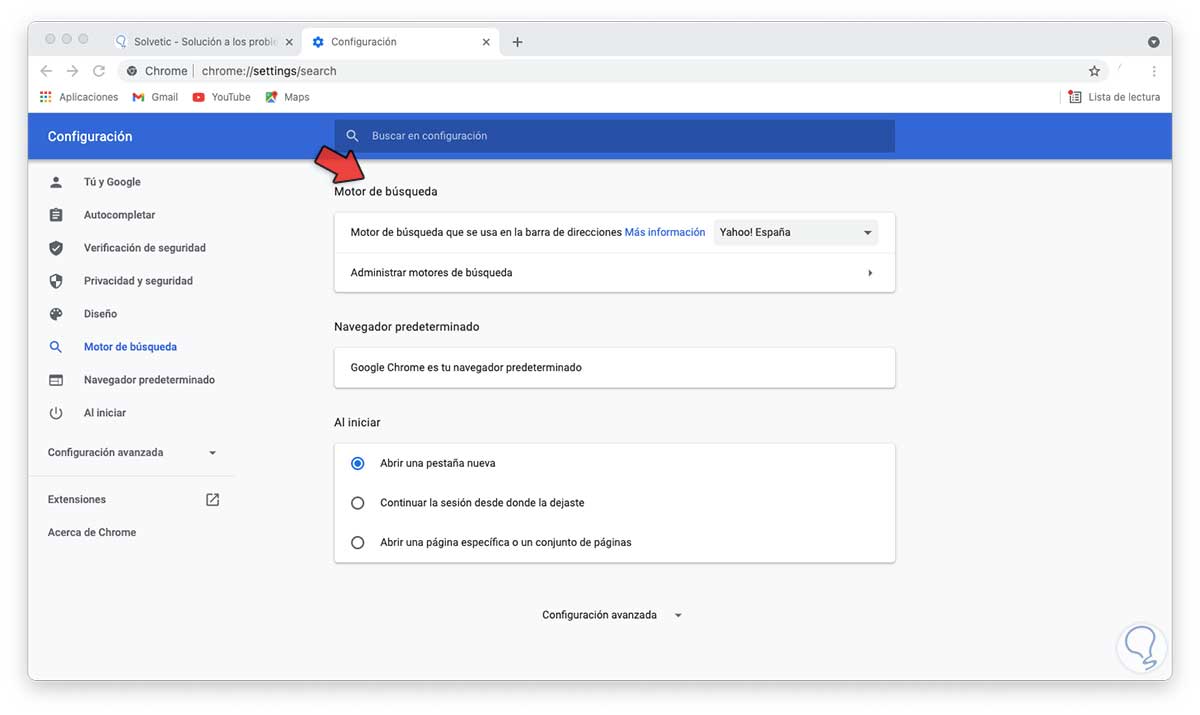
Task: Open the Aplicaciones apps grid
Action: click(79, 97)
